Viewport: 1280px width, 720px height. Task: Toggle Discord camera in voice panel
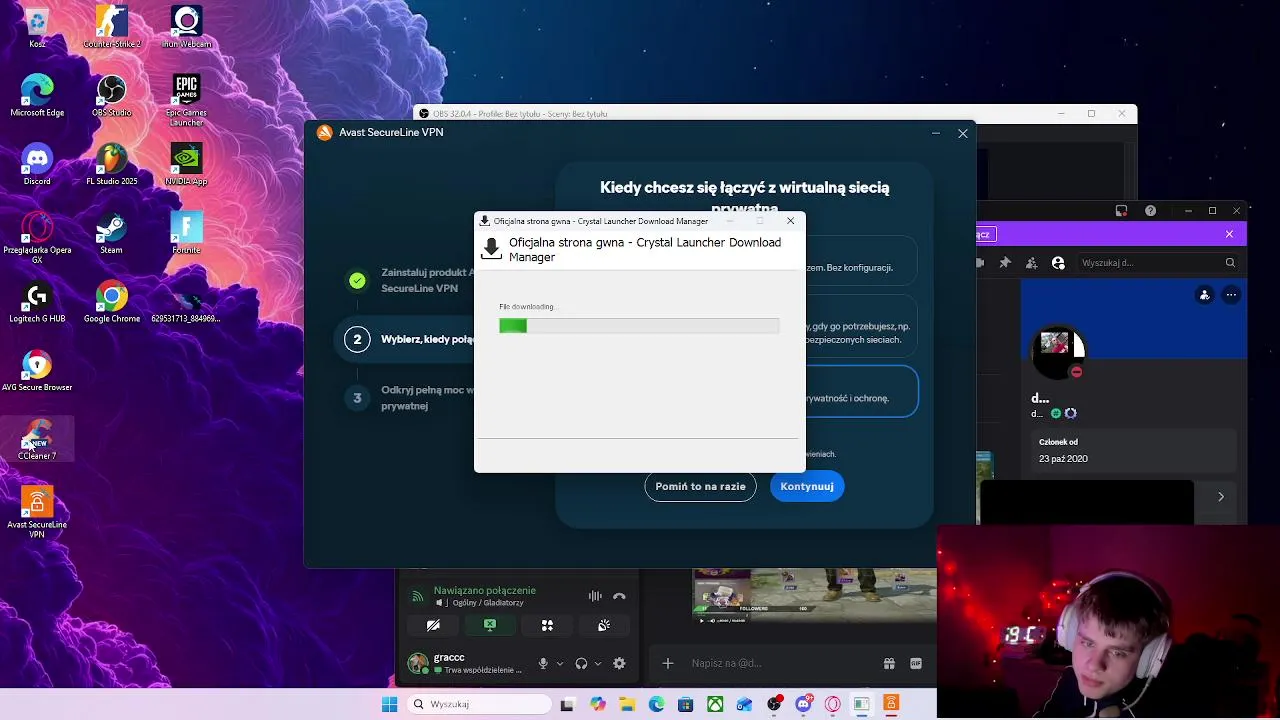coord(433,625)
